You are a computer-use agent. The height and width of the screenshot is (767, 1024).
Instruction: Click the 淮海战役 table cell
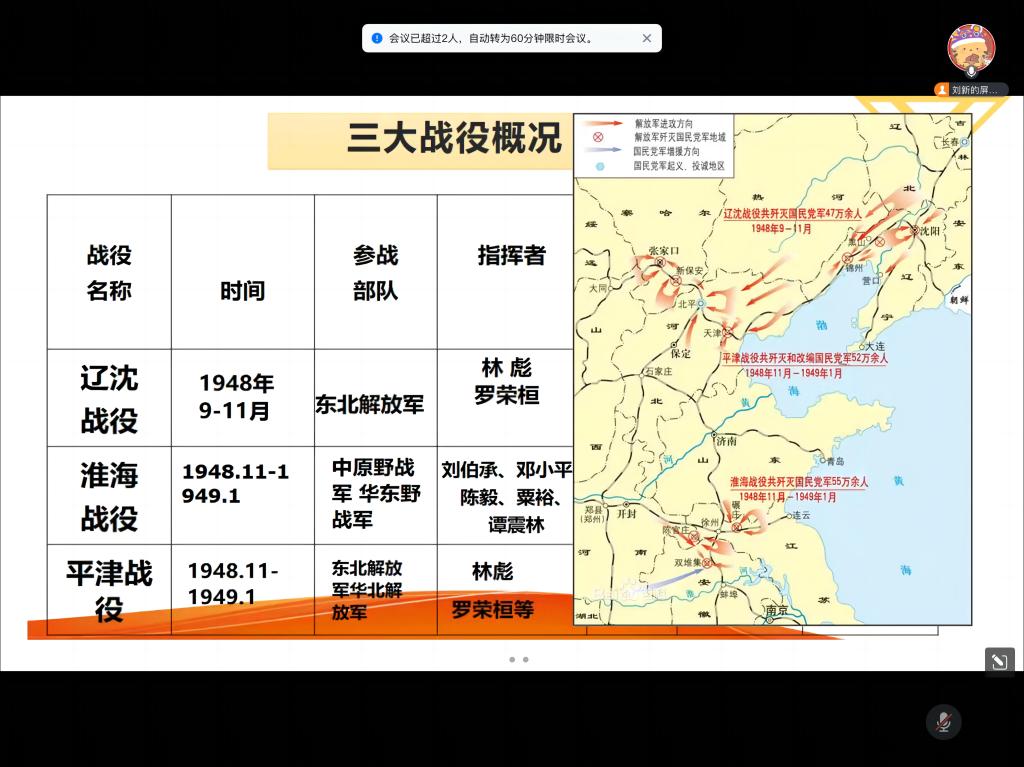click(109, 496)
